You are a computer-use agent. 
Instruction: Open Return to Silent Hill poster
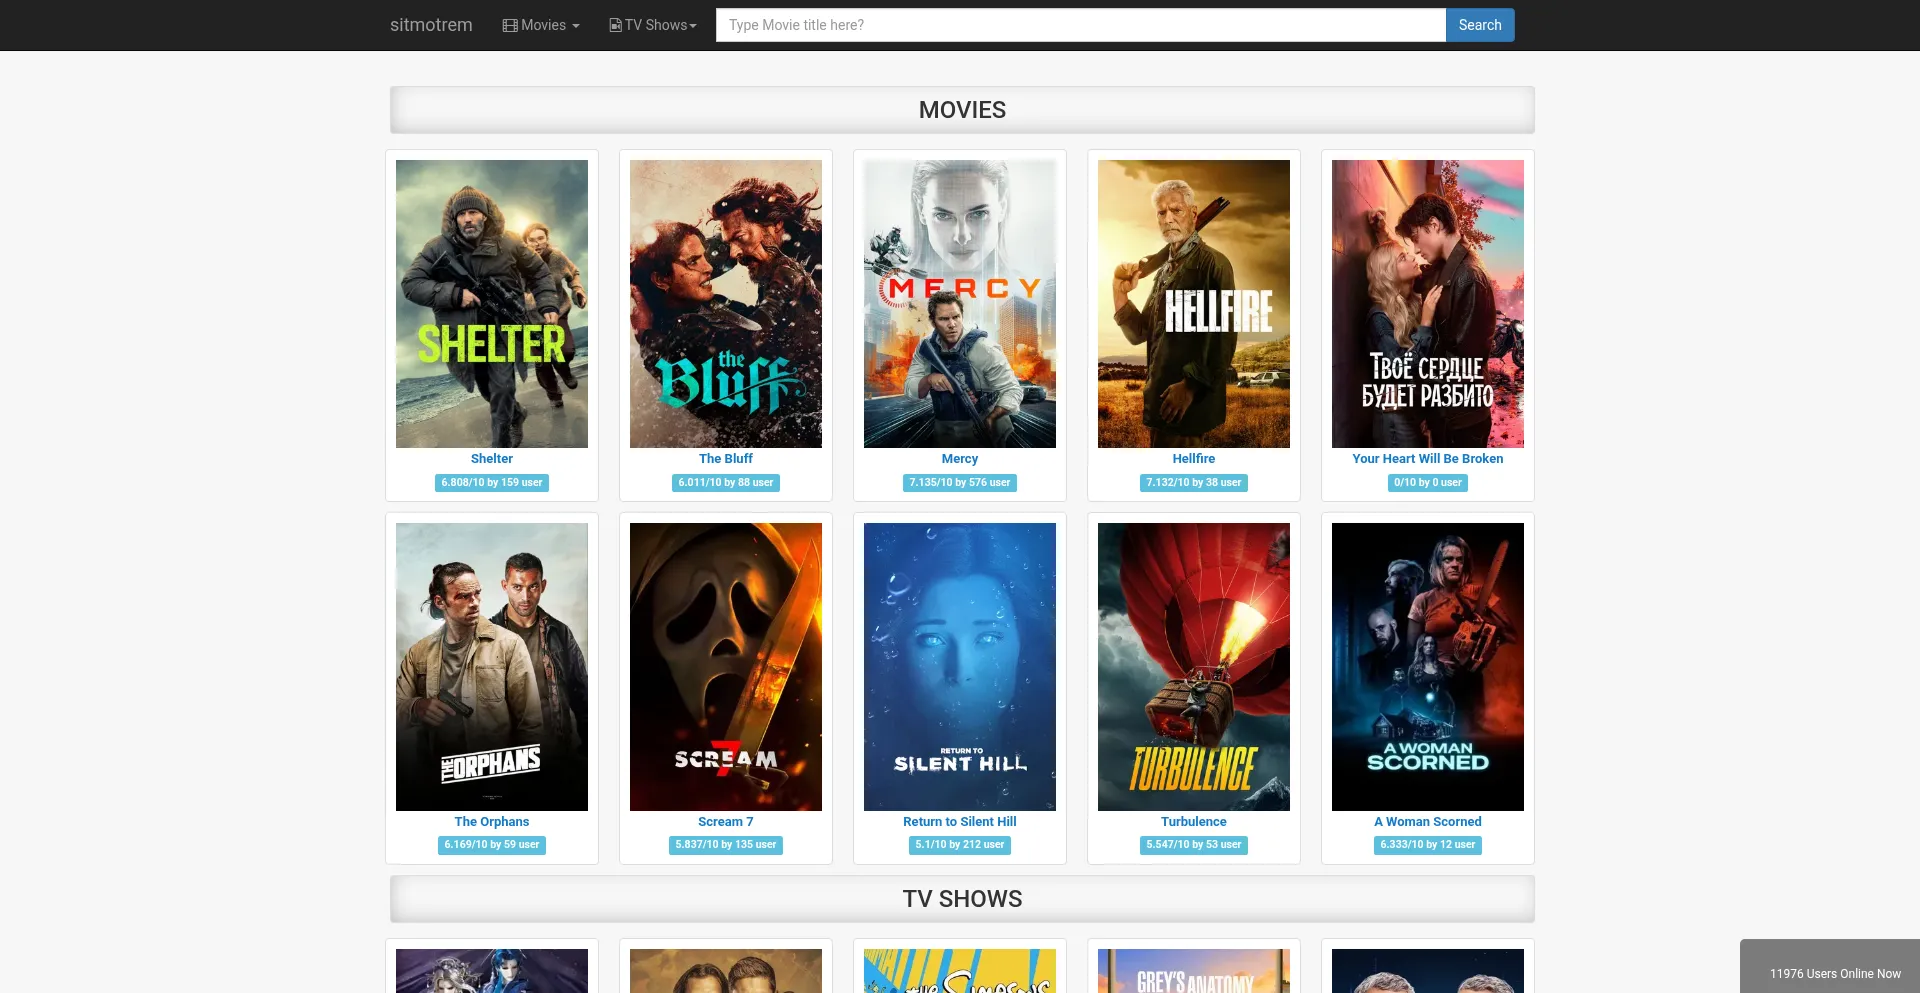coord(960,667)
